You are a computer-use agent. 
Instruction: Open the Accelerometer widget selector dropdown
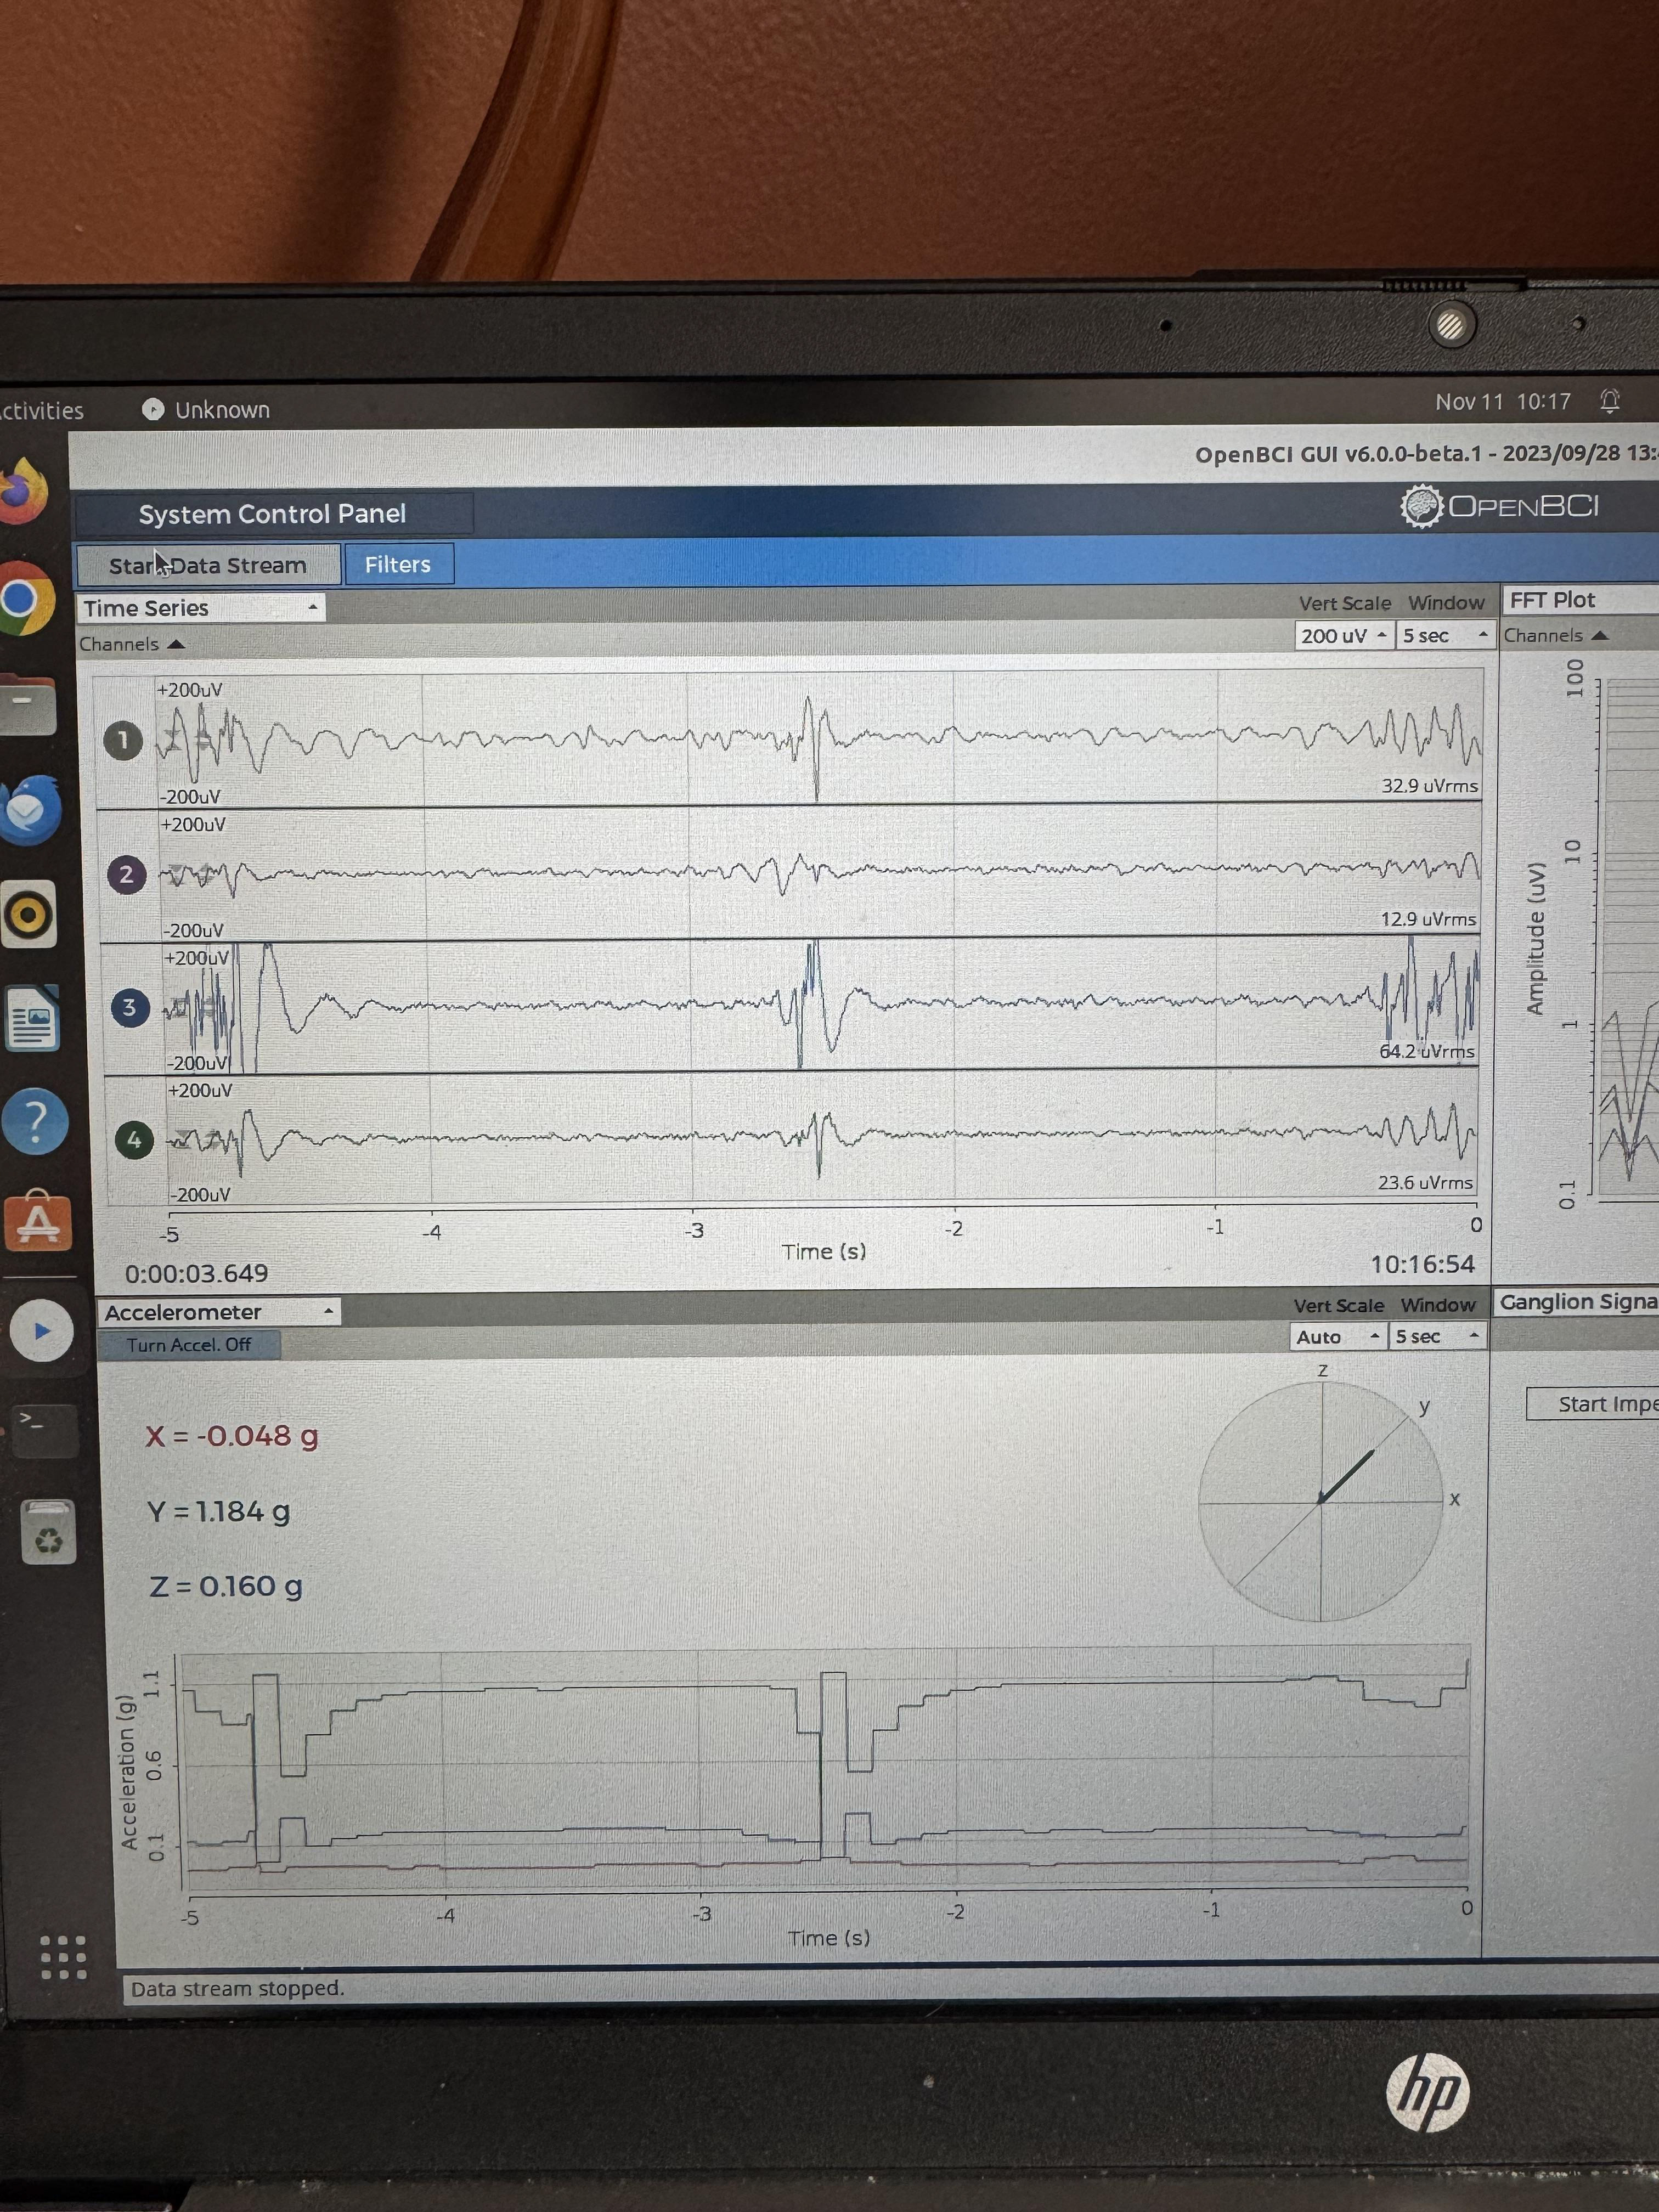[218, 1312]
